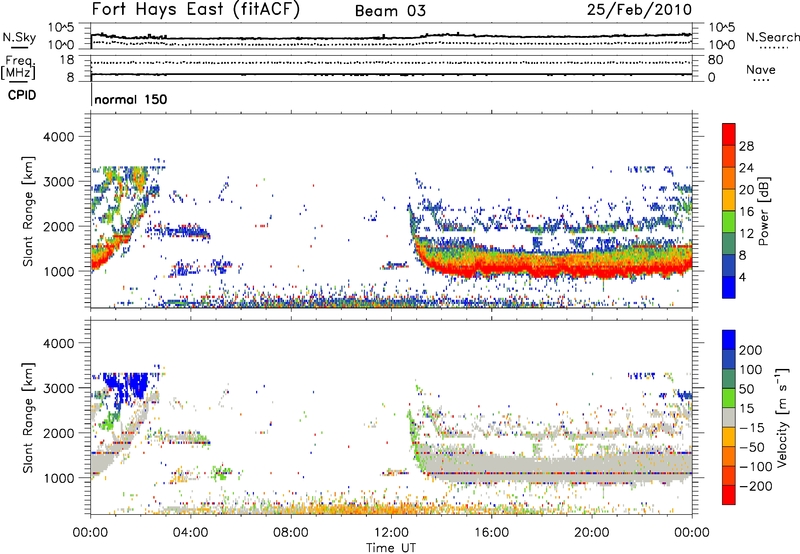Viewport: 800px width, 554px height.
Task: Select the Beam 03 label
Action: (x=390, y=11)
